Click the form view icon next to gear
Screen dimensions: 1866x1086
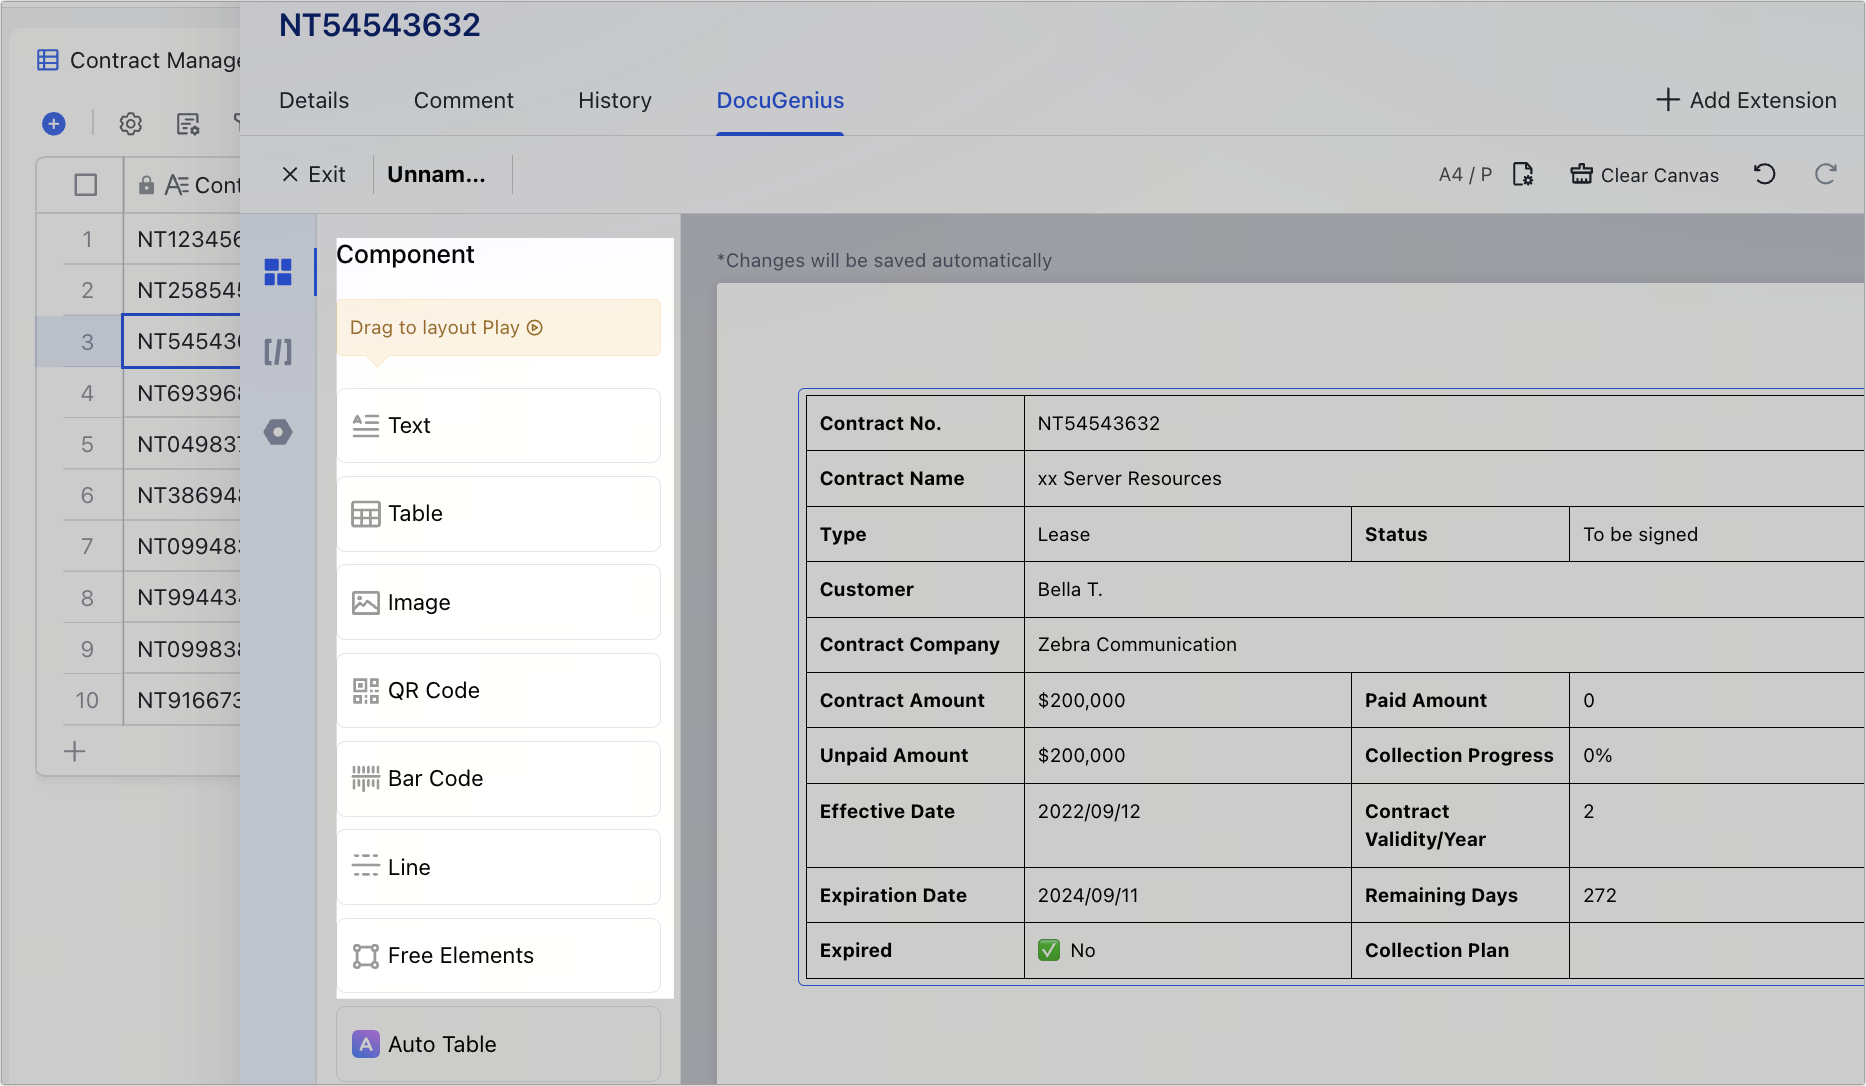tap(188, 123)
